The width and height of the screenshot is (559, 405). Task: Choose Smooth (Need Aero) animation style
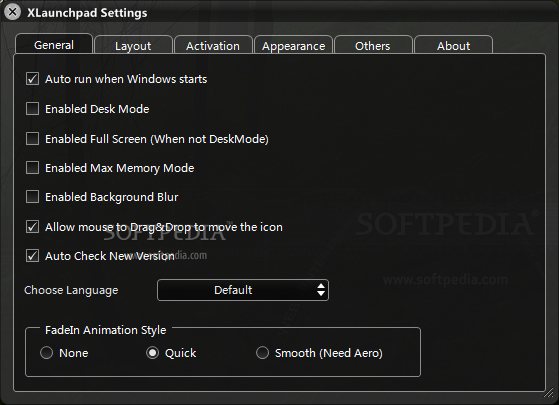tap(262, 353)
